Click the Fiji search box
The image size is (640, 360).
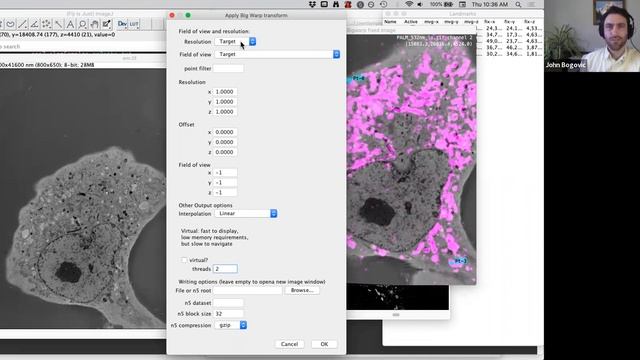tap(82, 47)
